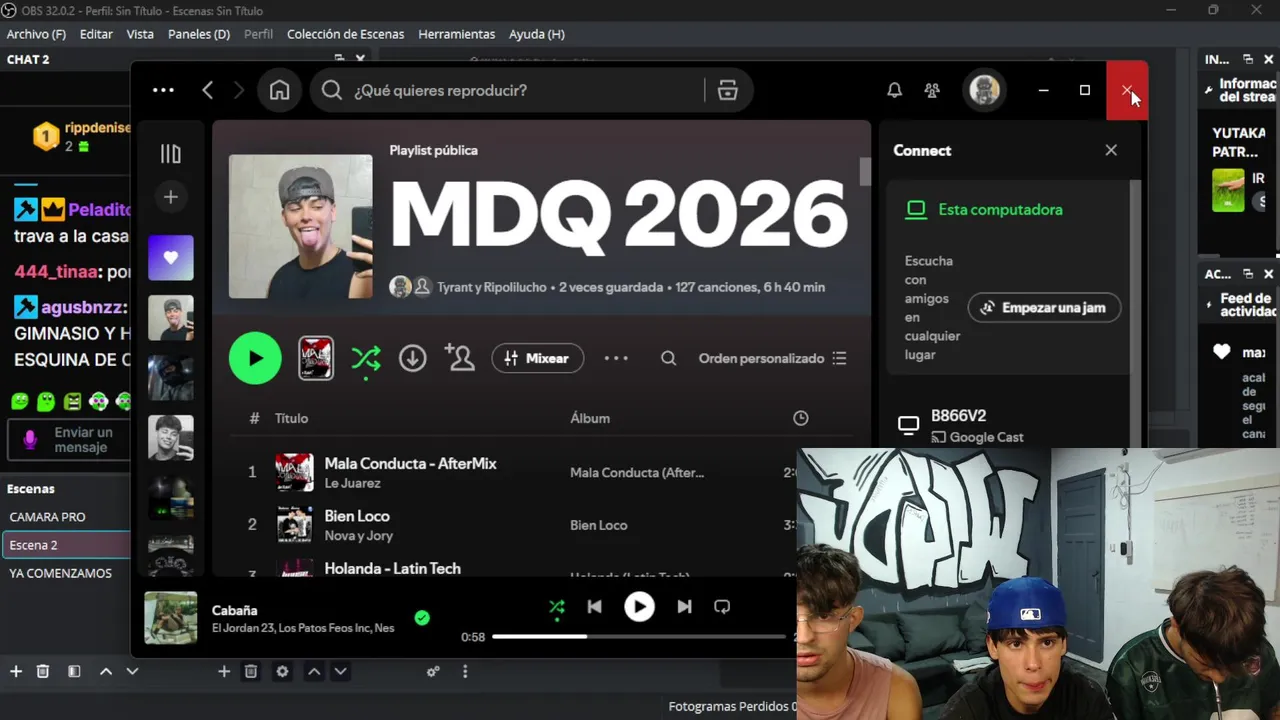
Task: Click the song progress bar
Action: coord(639,637)
